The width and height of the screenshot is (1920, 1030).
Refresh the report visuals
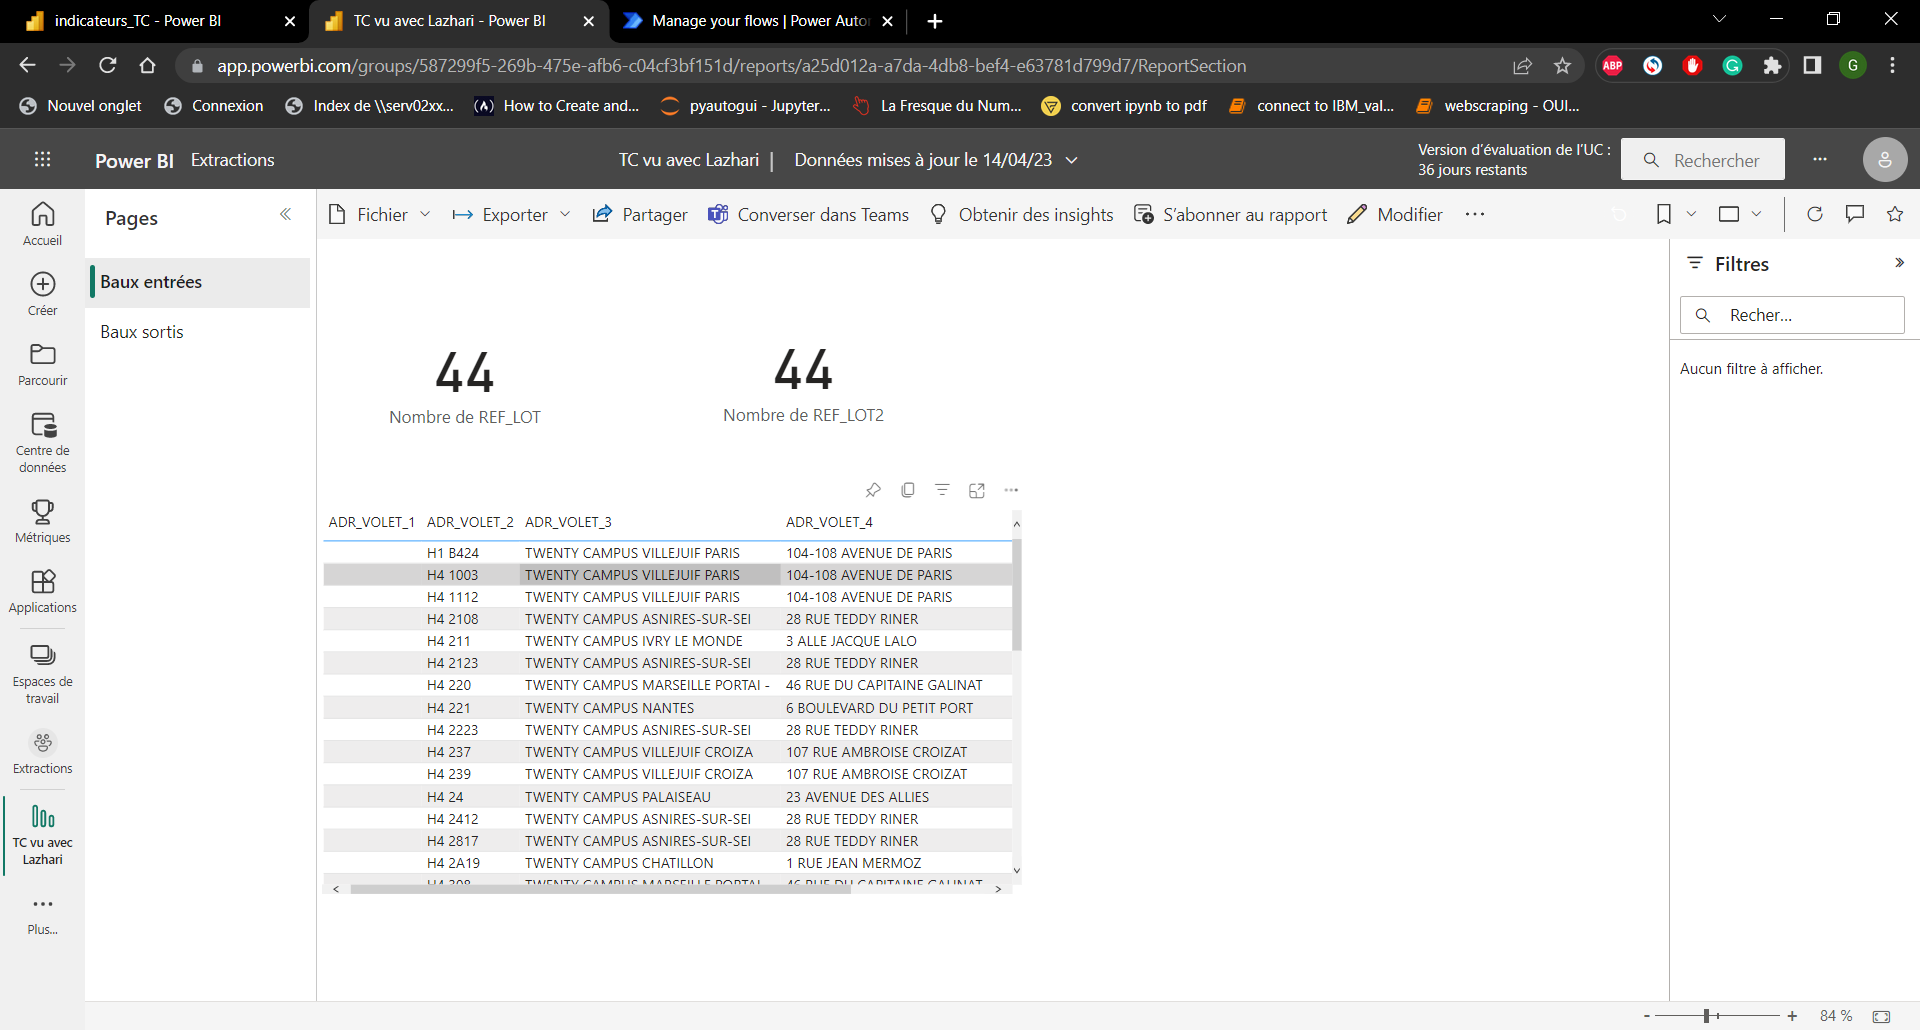point(1815,214)
